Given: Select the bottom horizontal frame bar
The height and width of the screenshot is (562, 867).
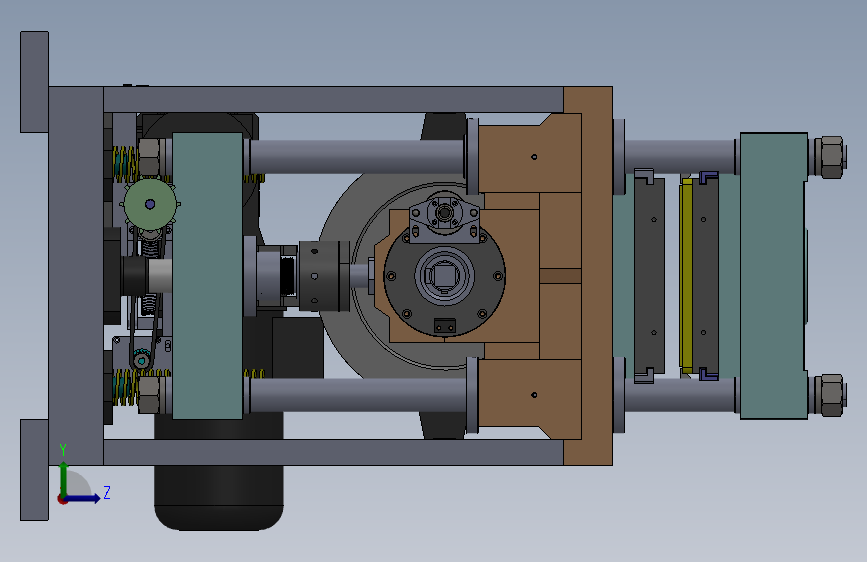Looking at the screenshot, I should pos(333,452).
